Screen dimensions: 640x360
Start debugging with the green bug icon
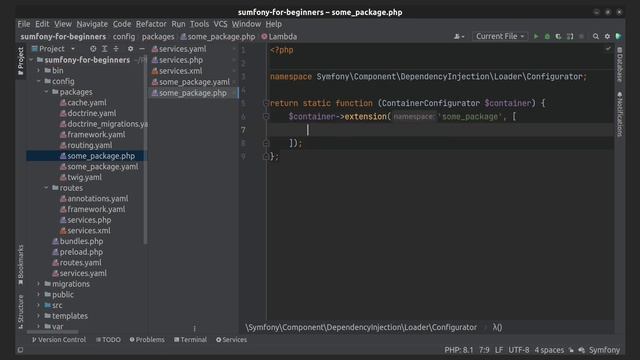pos(547,36)
